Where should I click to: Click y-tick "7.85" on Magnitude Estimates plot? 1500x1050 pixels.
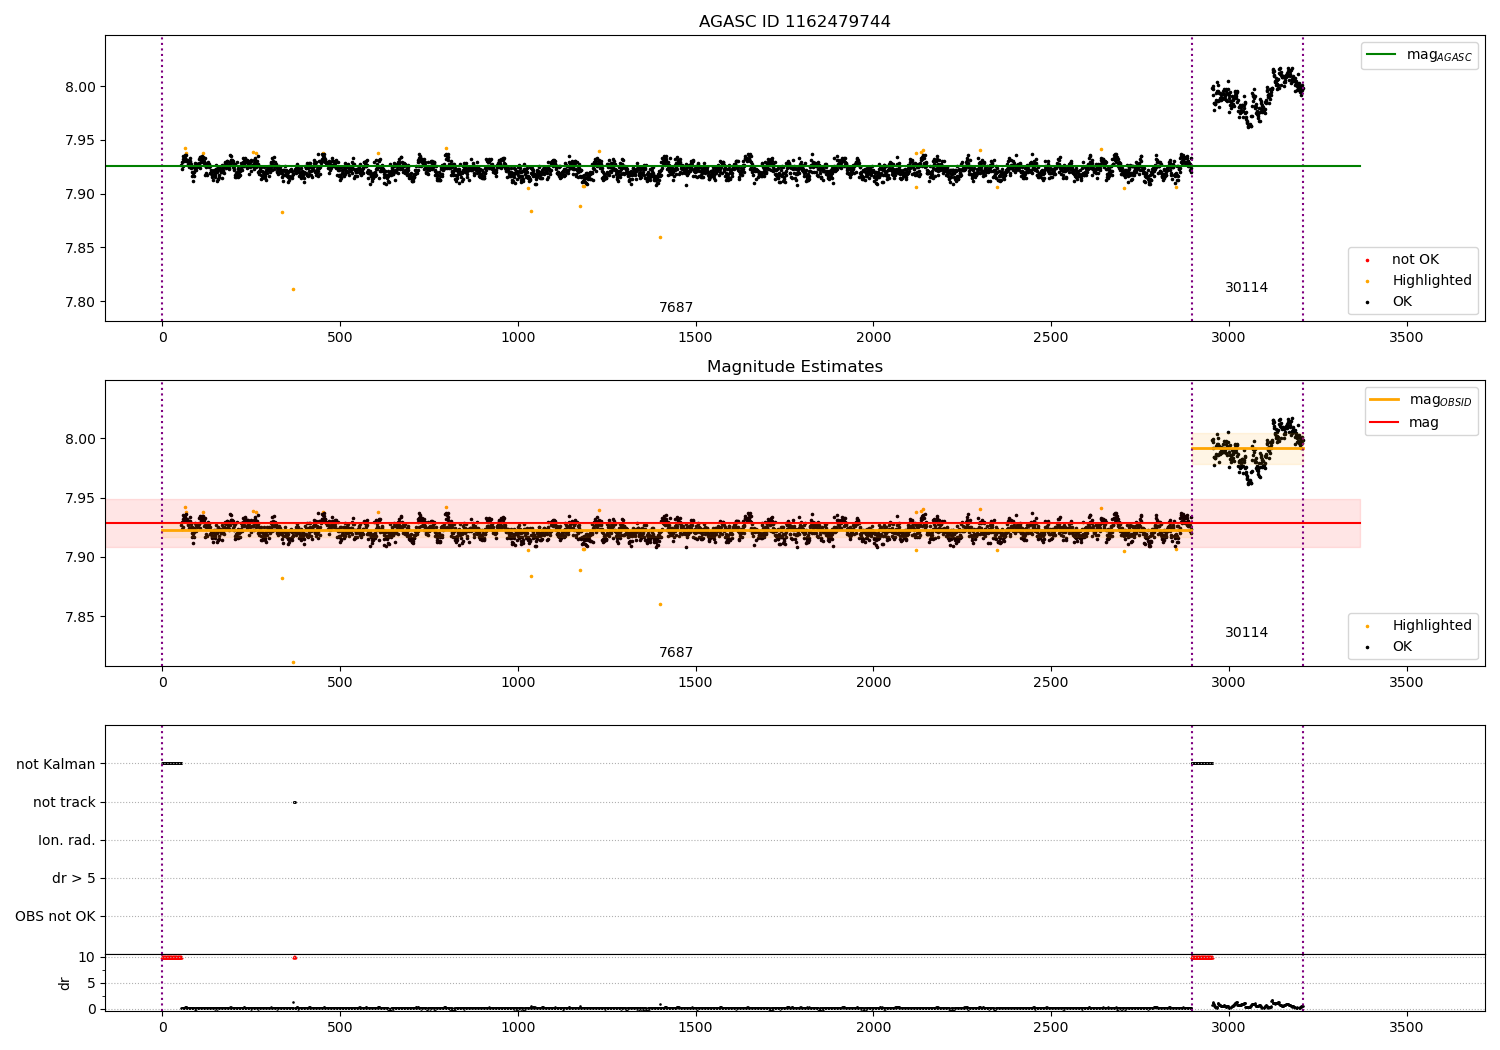(x=80, y=617)
